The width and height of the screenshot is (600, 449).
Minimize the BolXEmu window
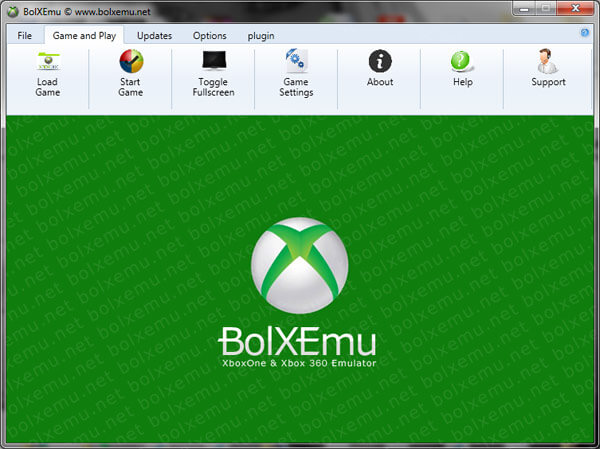(525, 8)
